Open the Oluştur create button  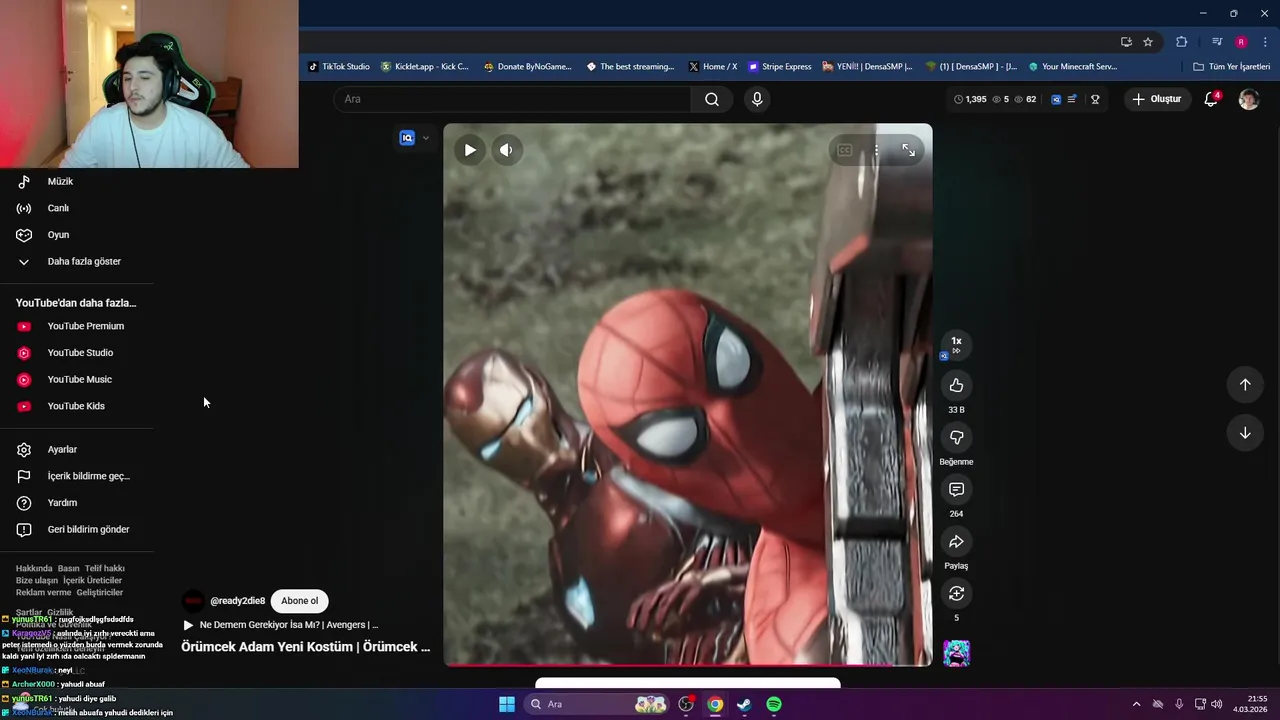point(1157,99)
